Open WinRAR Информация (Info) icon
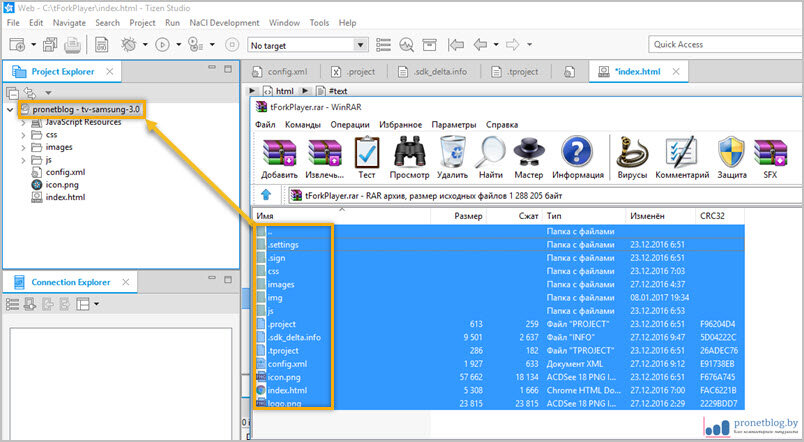Image resolution: width=804 pixels, height=442 pixels. [577, 152]
